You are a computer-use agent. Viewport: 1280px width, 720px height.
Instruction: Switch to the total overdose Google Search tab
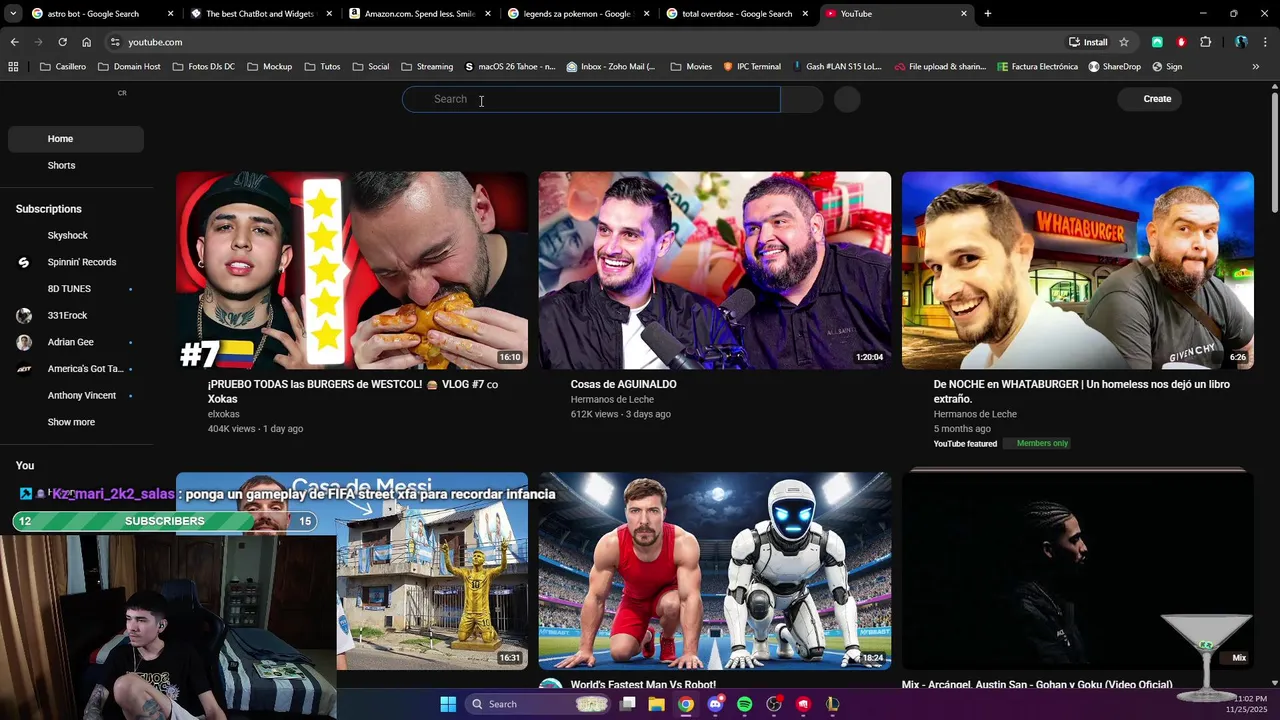[x=736, y=14]
